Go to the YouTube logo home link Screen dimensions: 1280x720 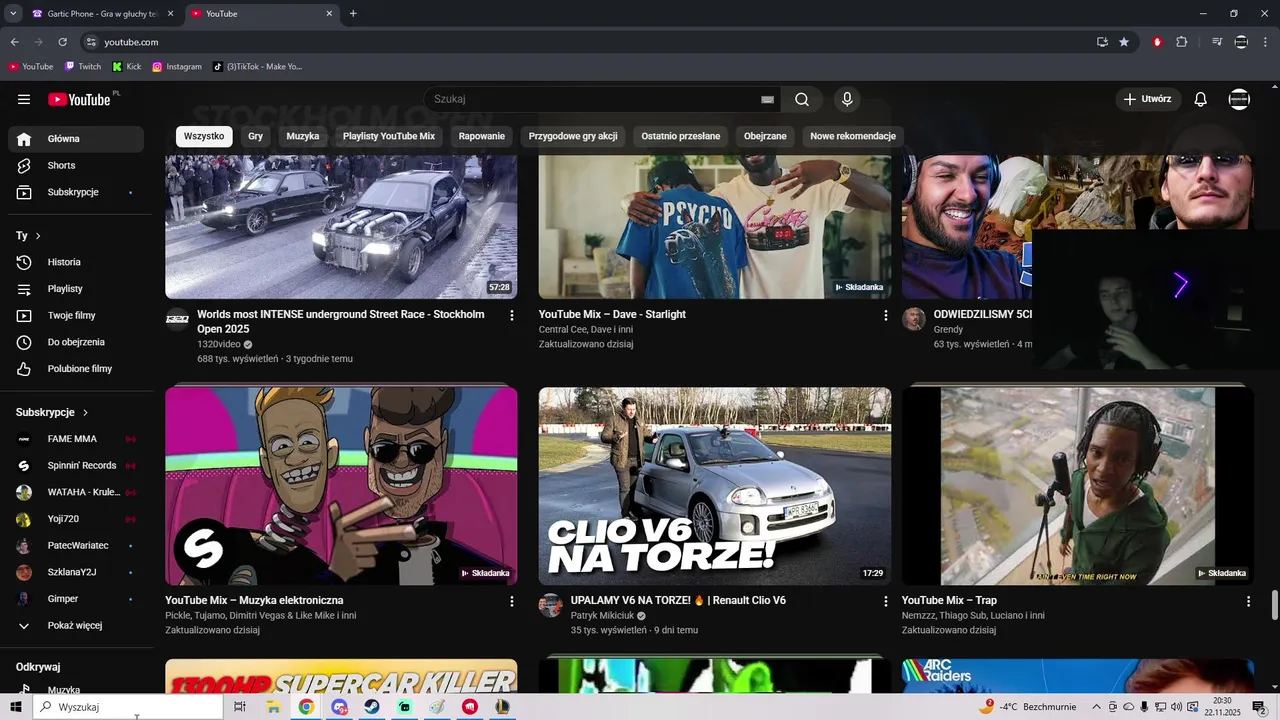point(79,99)
